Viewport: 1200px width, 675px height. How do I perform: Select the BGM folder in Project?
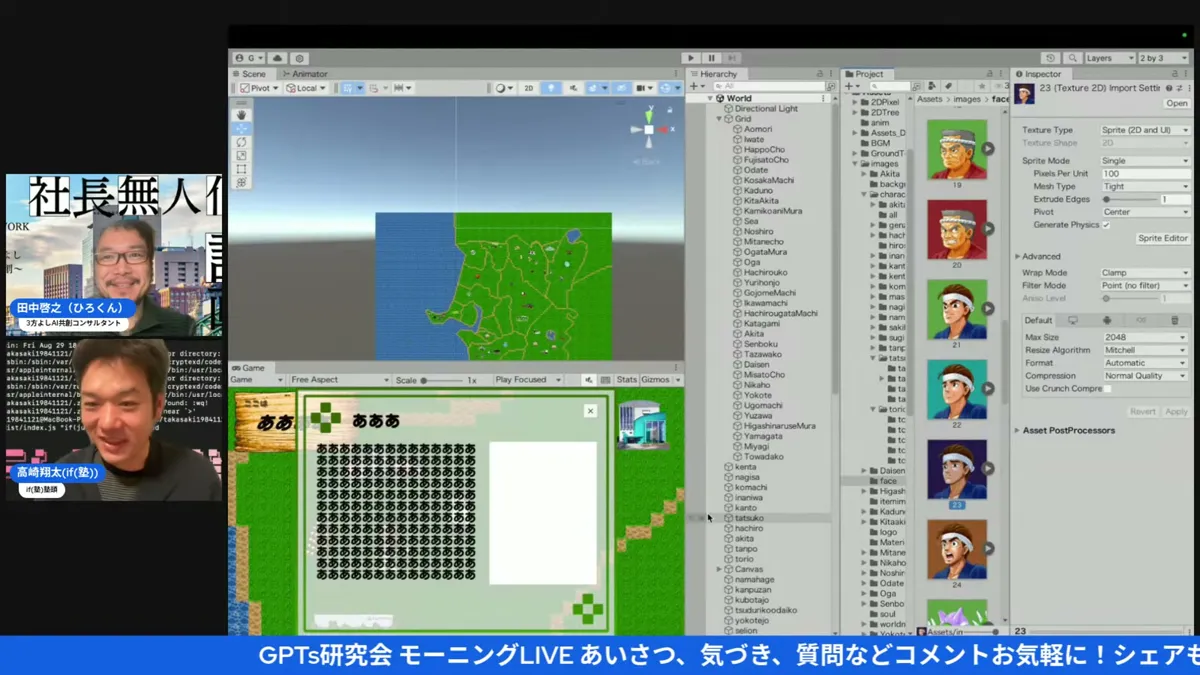point(880,143)
